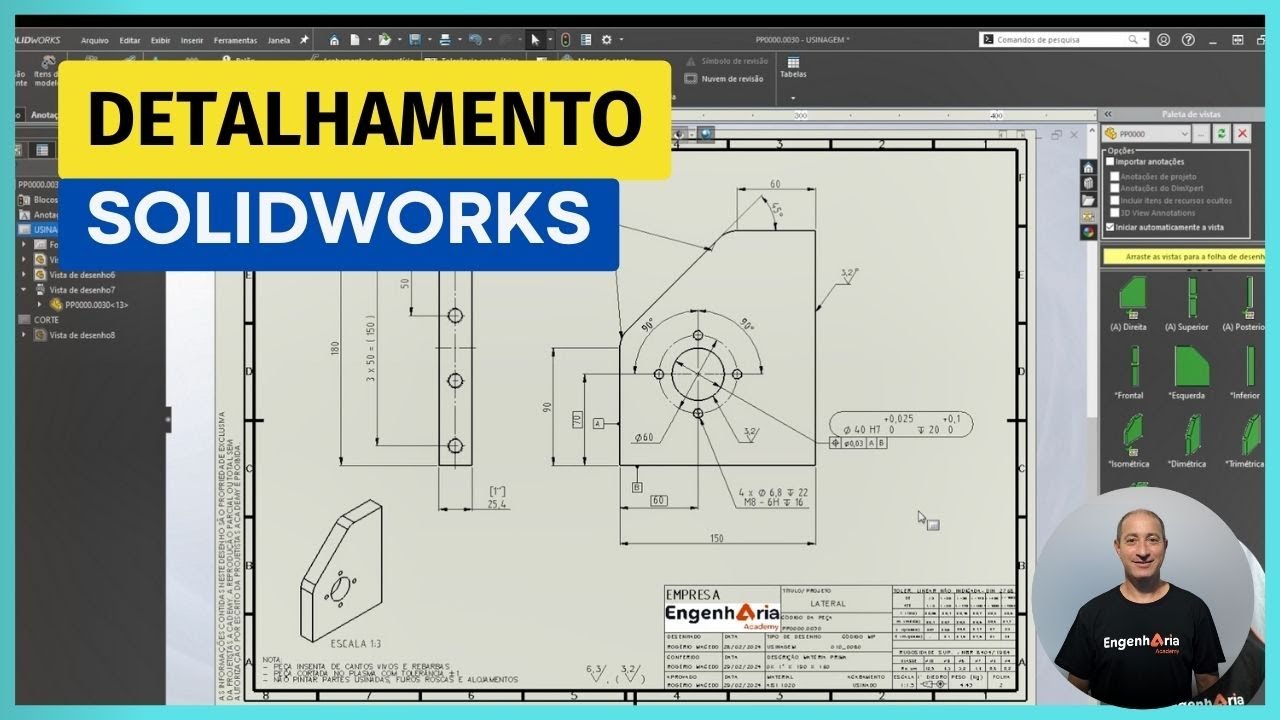The width and height of the screenshot is (1280, 720).
Task: Open File Explorer folder tab in task pane
Action: (1088, 199)
